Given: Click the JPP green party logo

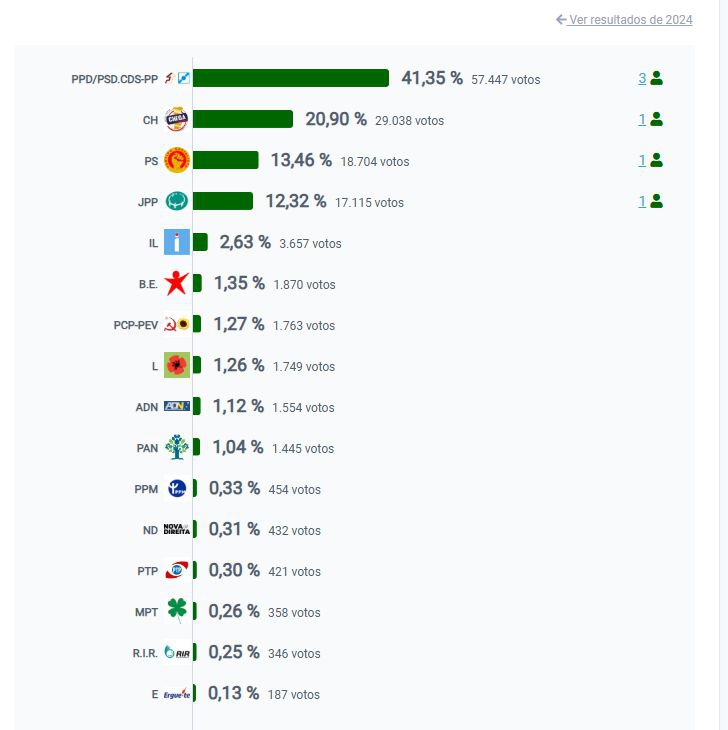Looking at the screenshot, I should coord(177,201).
